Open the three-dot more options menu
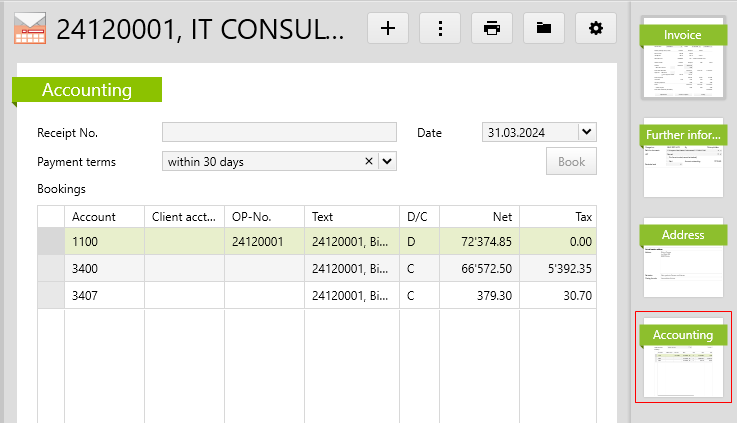 [440, 28]
